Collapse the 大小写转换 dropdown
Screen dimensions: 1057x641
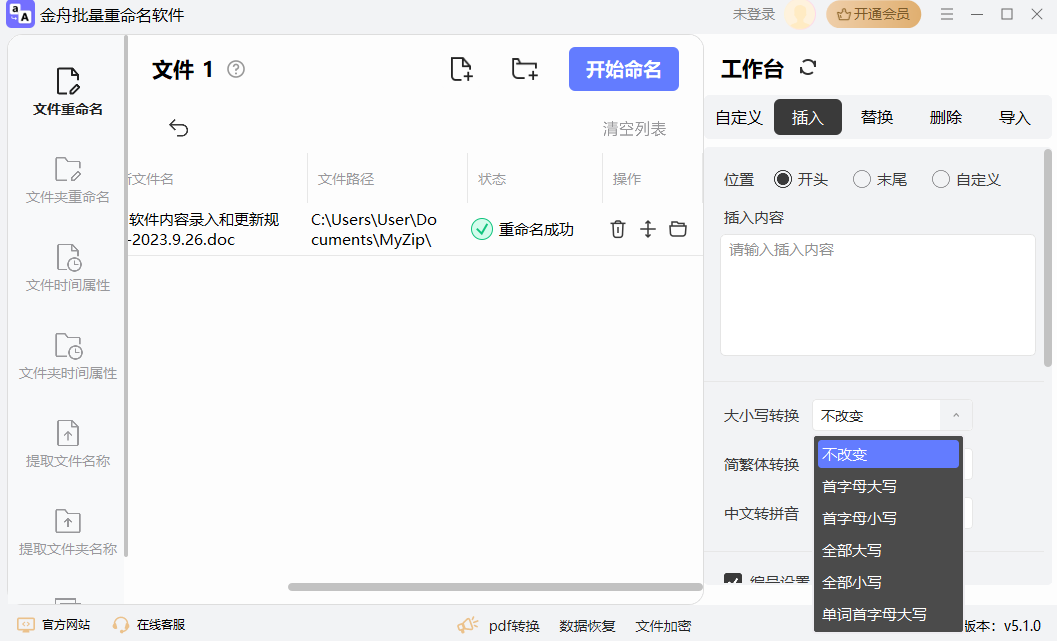coord(956,415)
